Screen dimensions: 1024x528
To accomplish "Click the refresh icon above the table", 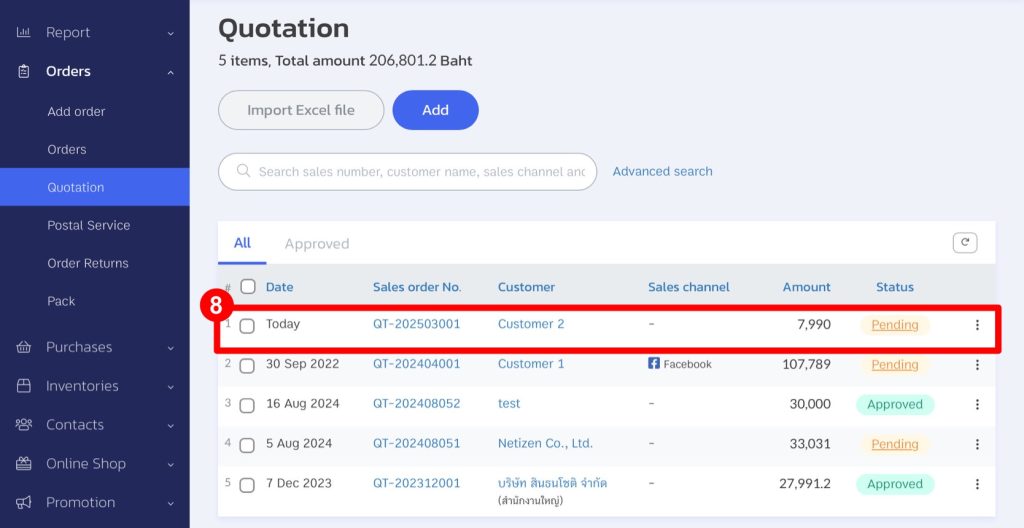I will (x=965, y=243).
